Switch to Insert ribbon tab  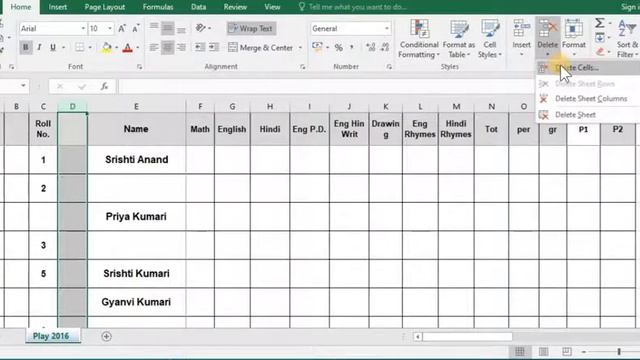(x=58, y=7)
